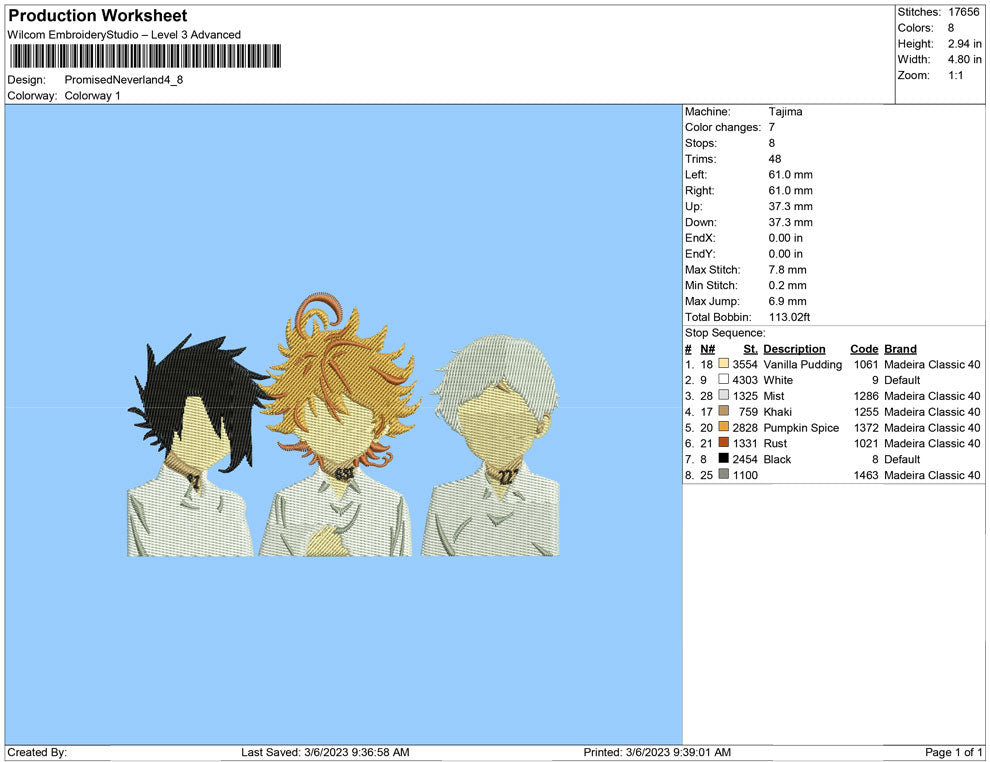Click the Rust thread color swatch

[x=723, y=443]
